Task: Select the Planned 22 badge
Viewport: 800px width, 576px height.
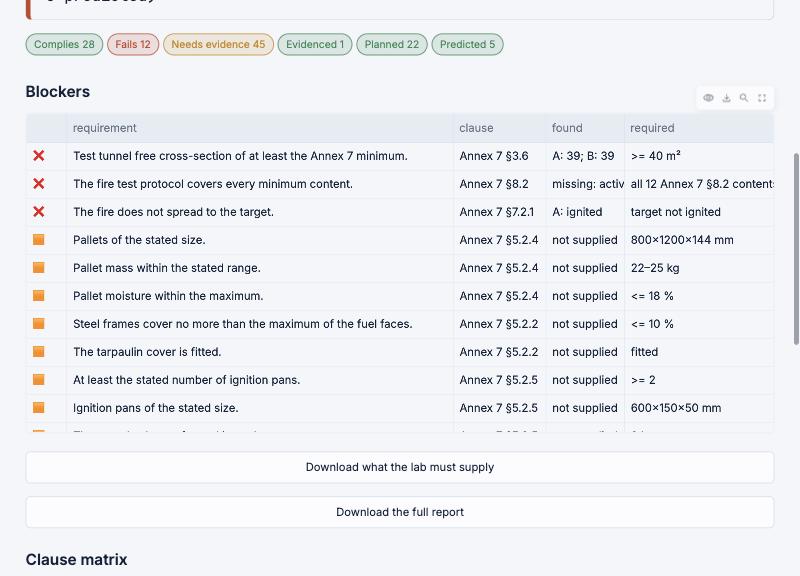Action: 392,44
